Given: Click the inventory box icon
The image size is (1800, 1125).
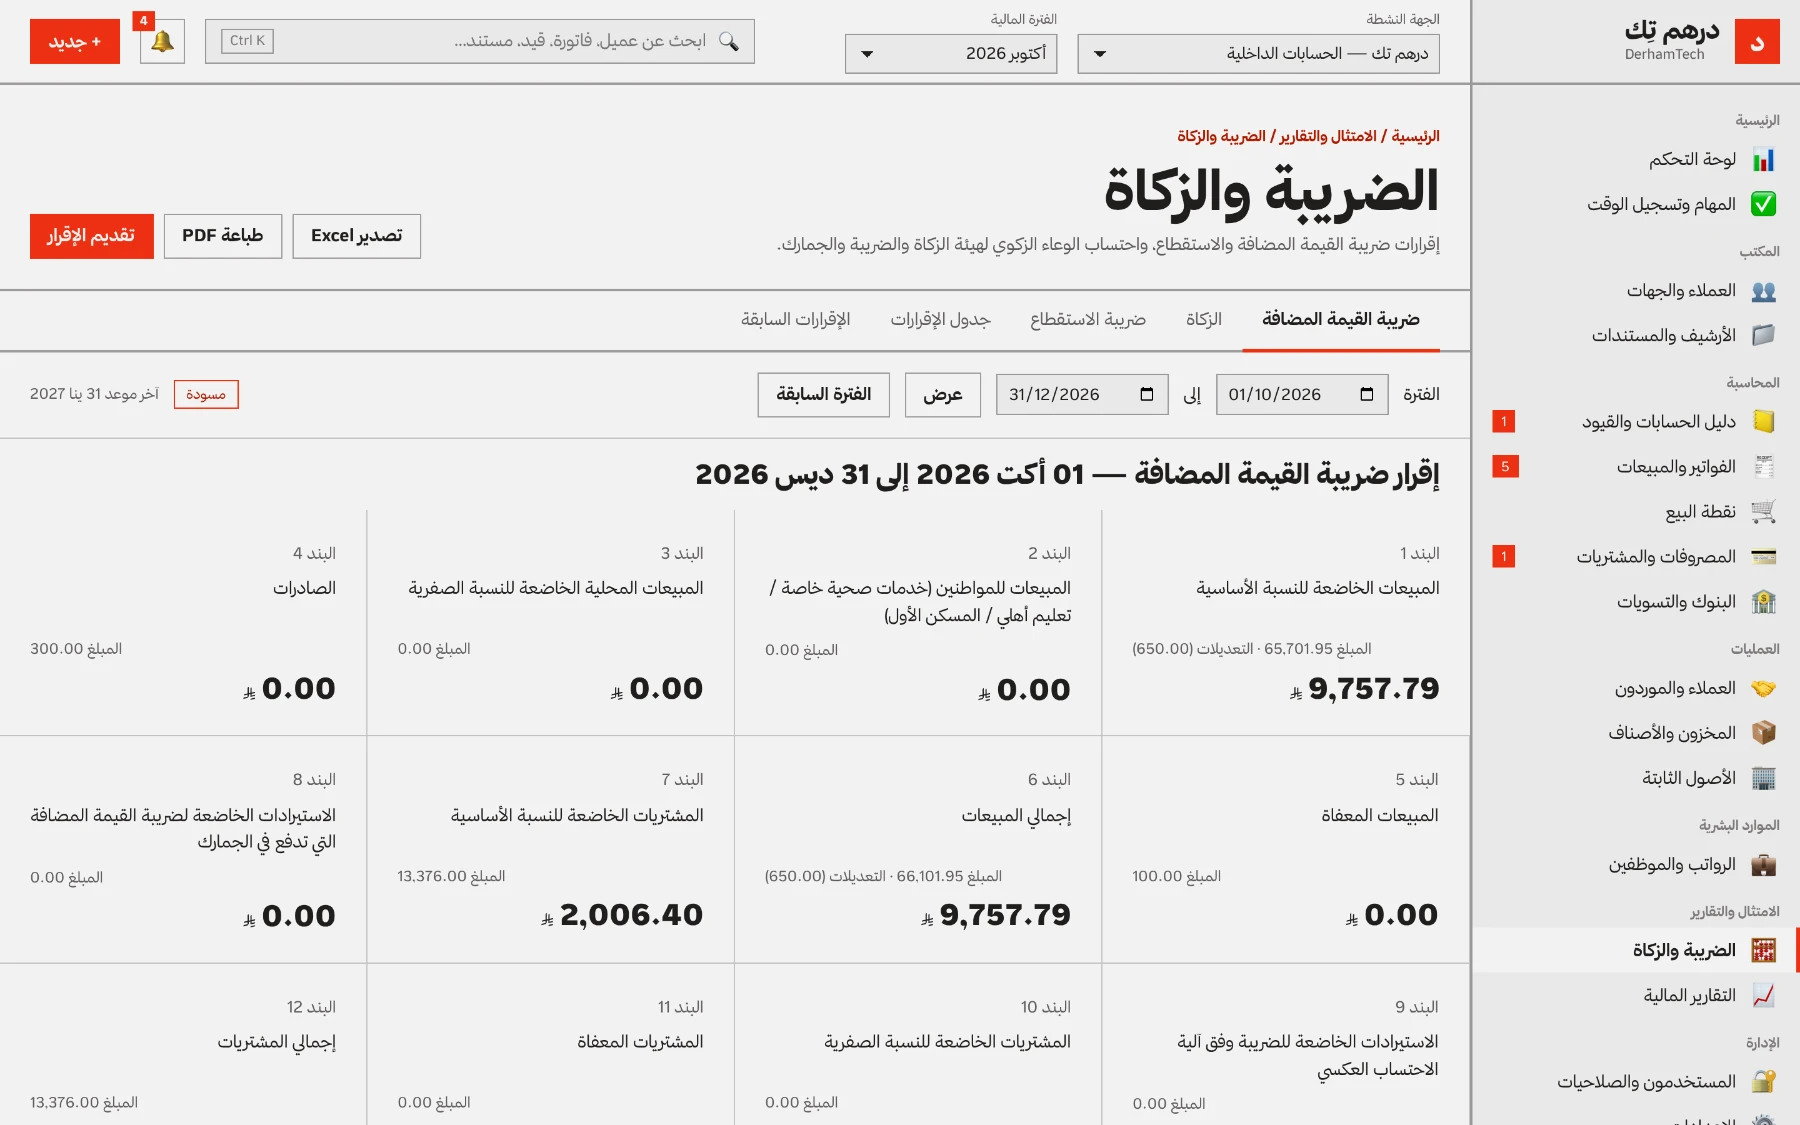Looking at the screenshot, I should [1763, 733].
